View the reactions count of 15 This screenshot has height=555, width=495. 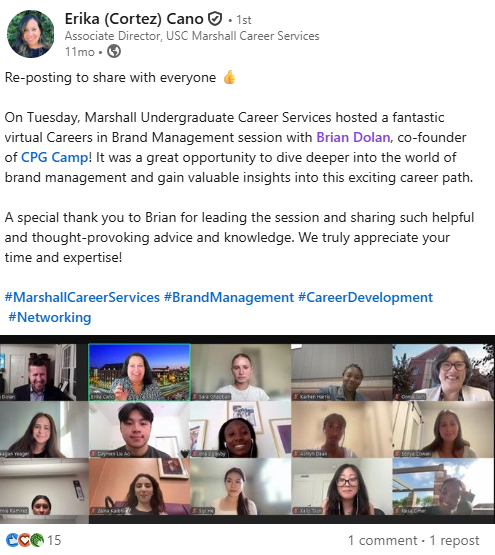point(54,540)
